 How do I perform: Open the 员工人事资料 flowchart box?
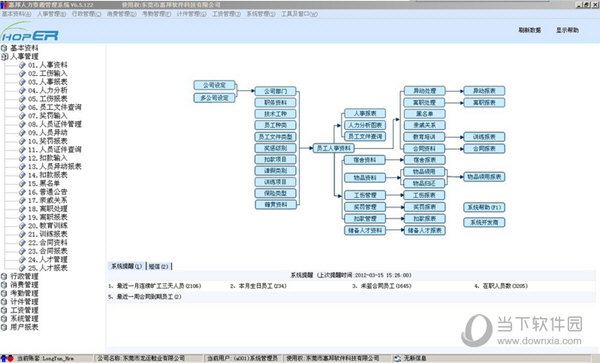(x=334, y=148)
